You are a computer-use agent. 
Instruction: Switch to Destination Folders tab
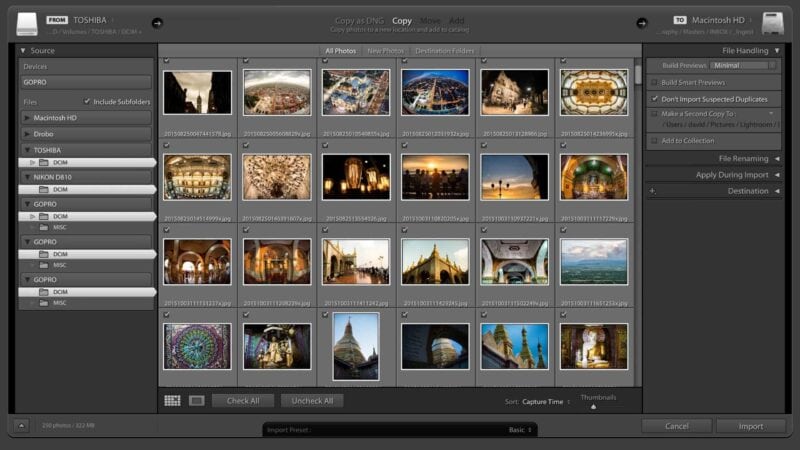pos(444,51)
